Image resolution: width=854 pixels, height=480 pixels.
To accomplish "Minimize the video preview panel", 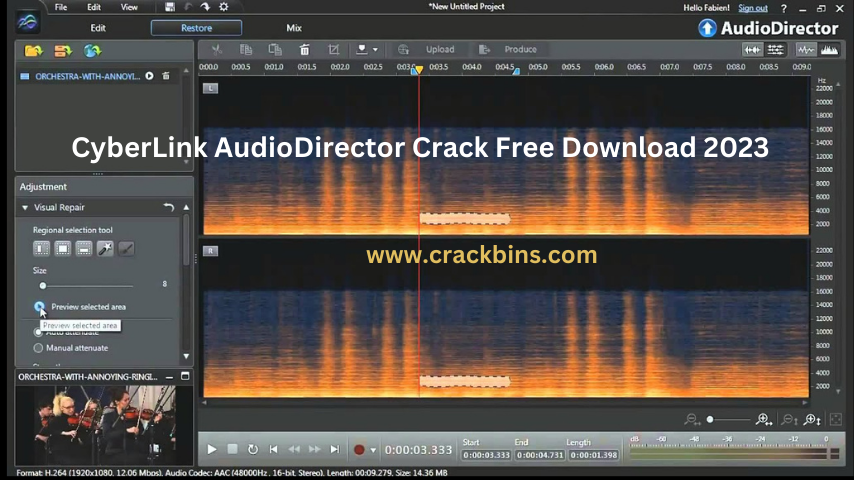I will click(x=169, y=377).
